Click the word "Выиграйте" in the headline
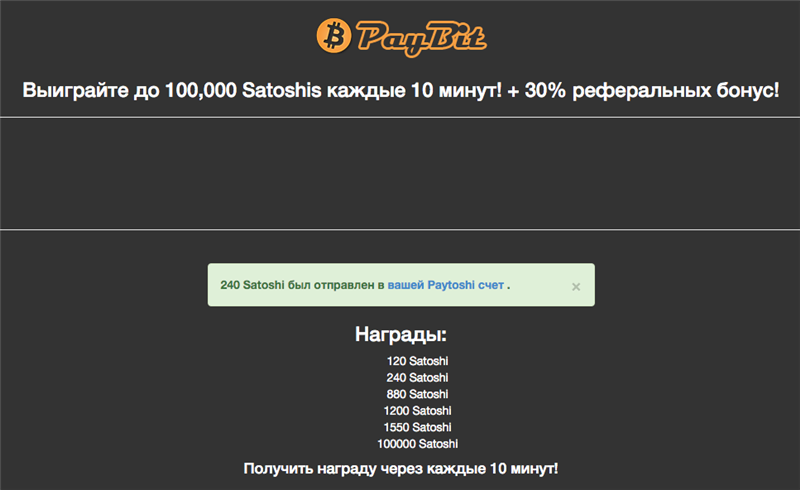The height and width of the screenshot is (490, 800). [75, 90]
